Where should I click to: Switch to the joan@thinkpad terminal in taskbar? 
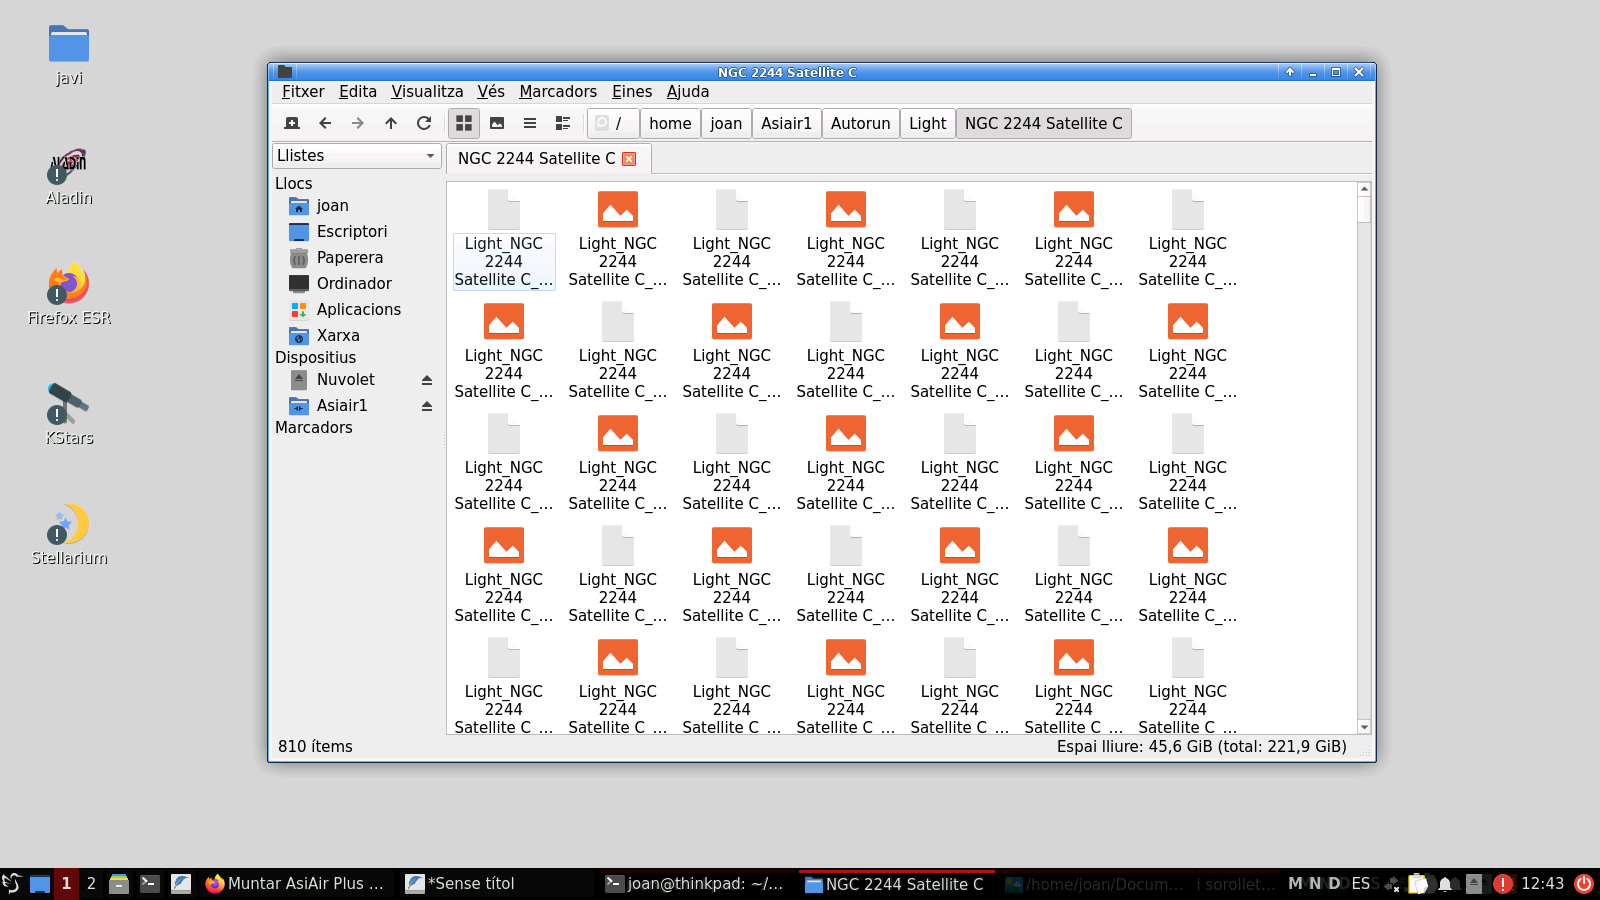695,884
